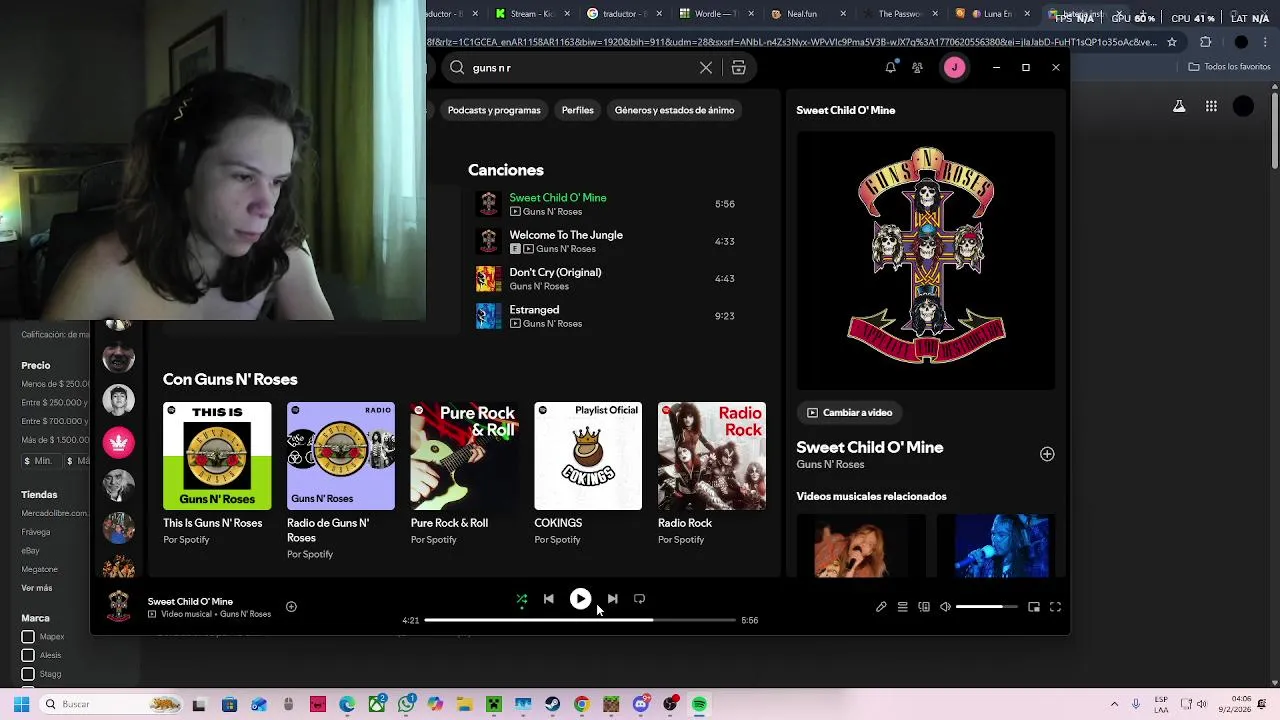Open the Pure Rock & Roll playlist

tap(464, 474)
